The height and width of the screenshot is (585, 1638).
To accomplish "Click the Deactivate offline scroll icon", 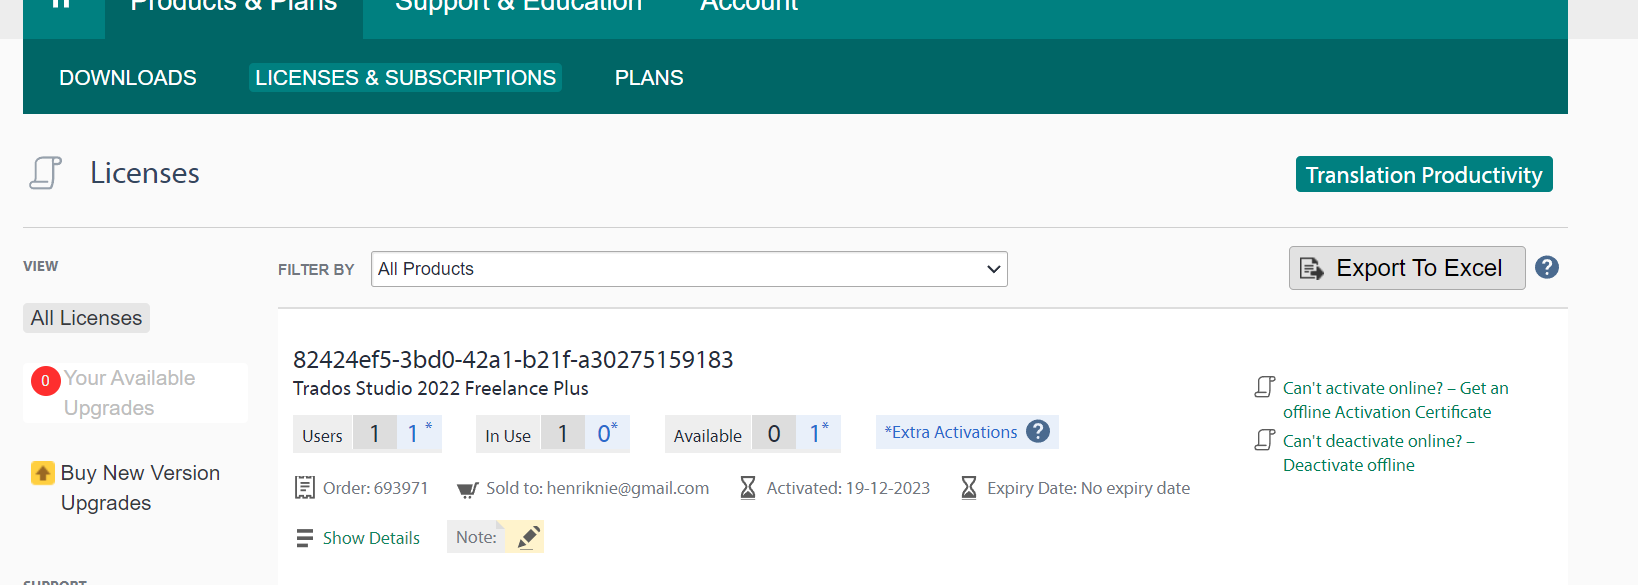I will pos(1265,440).
